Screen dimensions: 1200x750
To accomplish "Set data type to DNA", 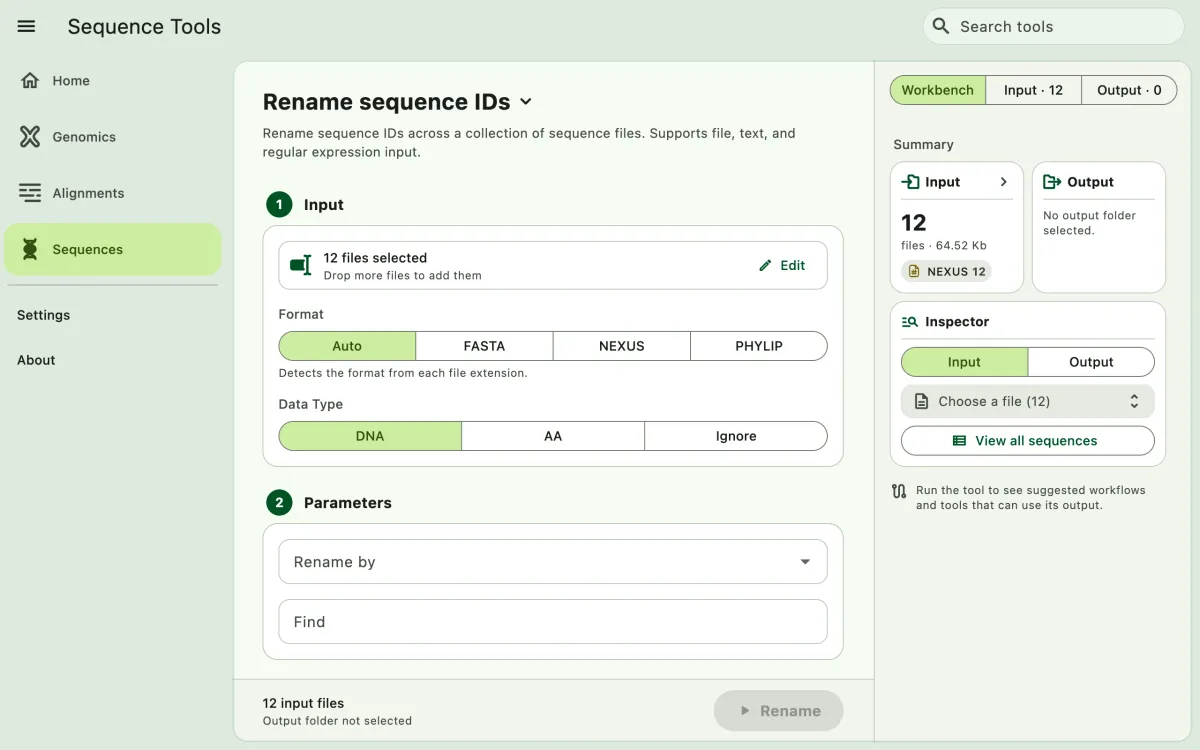I will pyautogui.click(x=370, y=436).
